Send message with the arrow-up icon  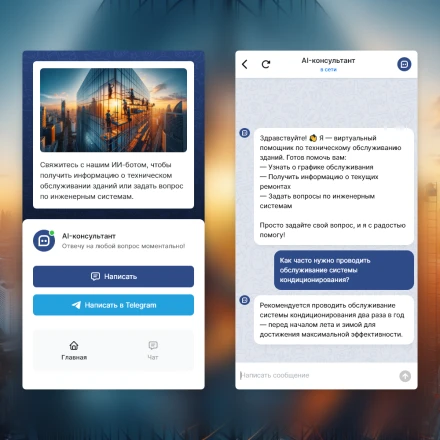coord(405,376)
